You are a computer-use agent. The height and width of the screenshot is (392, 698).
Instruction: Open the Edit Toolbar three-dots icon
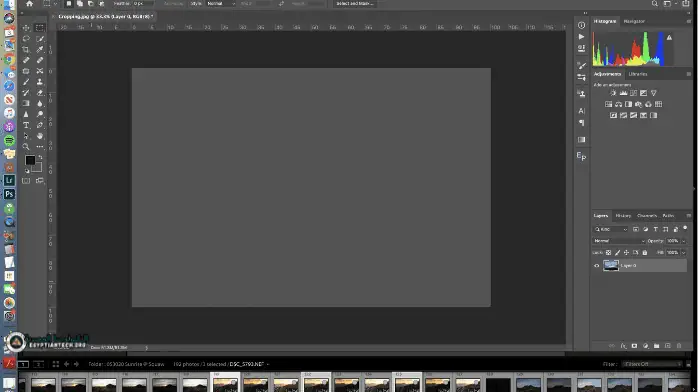(40, 146)
